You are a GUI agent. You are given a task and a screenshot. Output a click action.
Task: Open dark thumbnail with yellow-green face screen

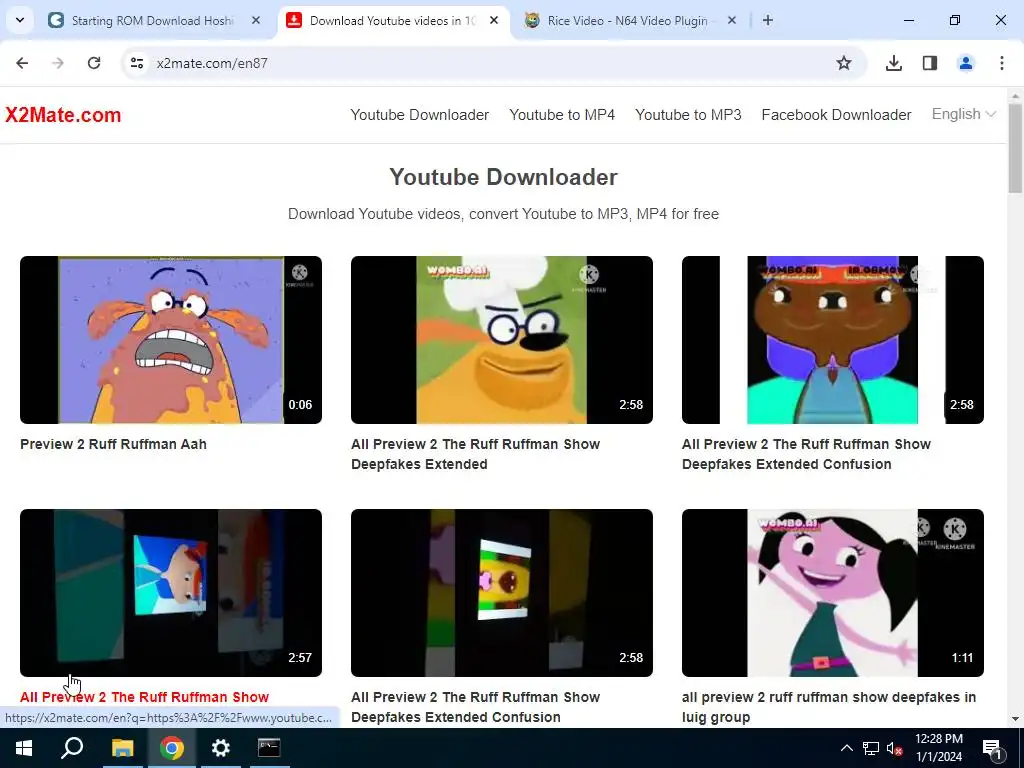[502, 592]
